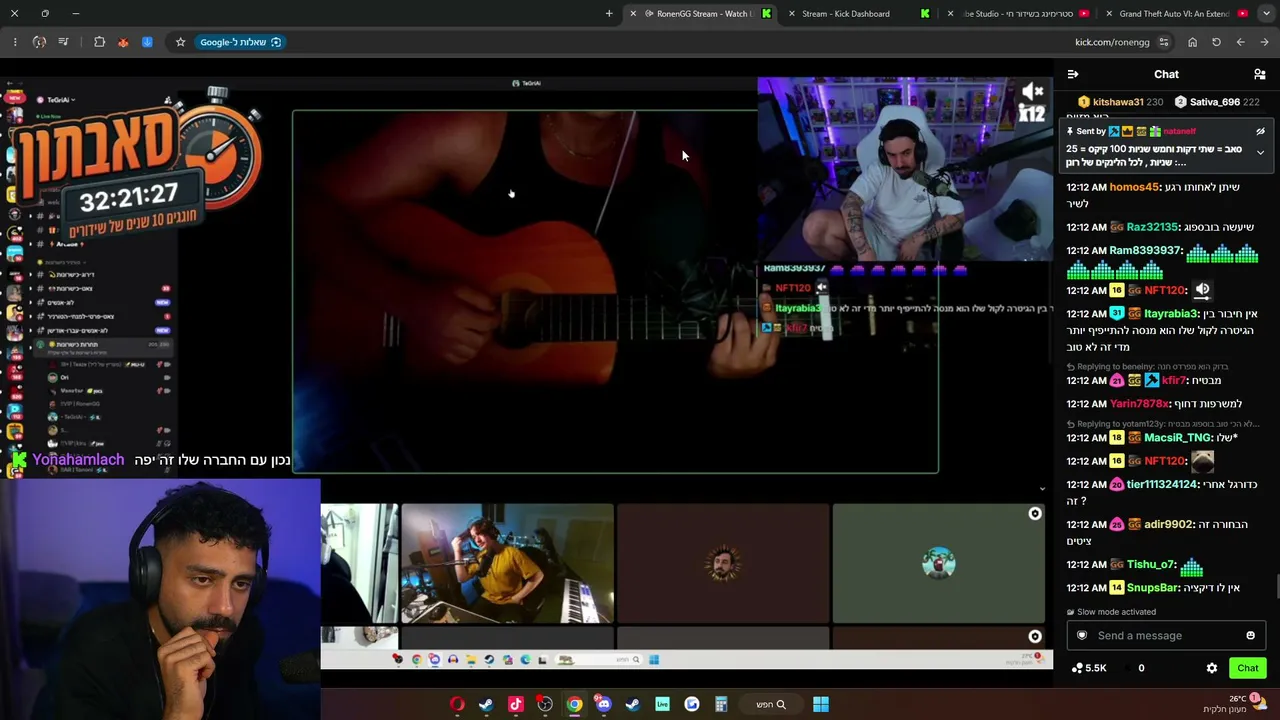The image size is (1280, 720).
Task: Open homos45's profile from chat
Action: pos(1134,187)
